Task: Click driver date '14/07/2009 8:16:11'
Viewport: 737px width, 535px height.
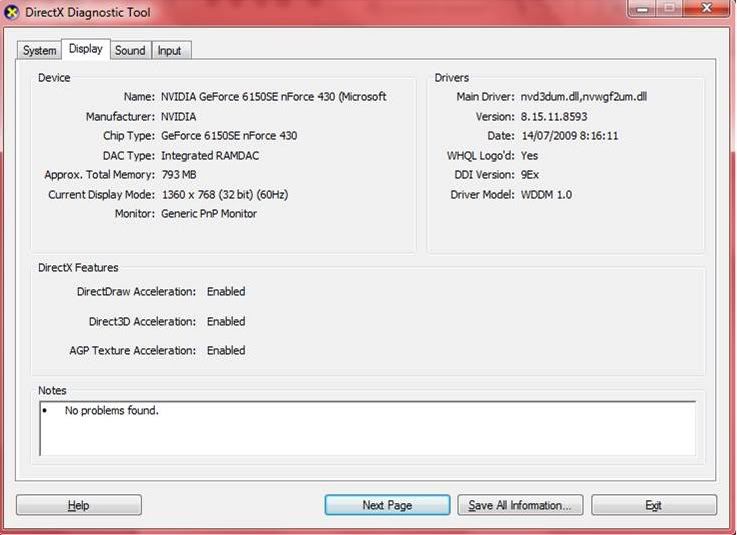Action: (570, 136)
